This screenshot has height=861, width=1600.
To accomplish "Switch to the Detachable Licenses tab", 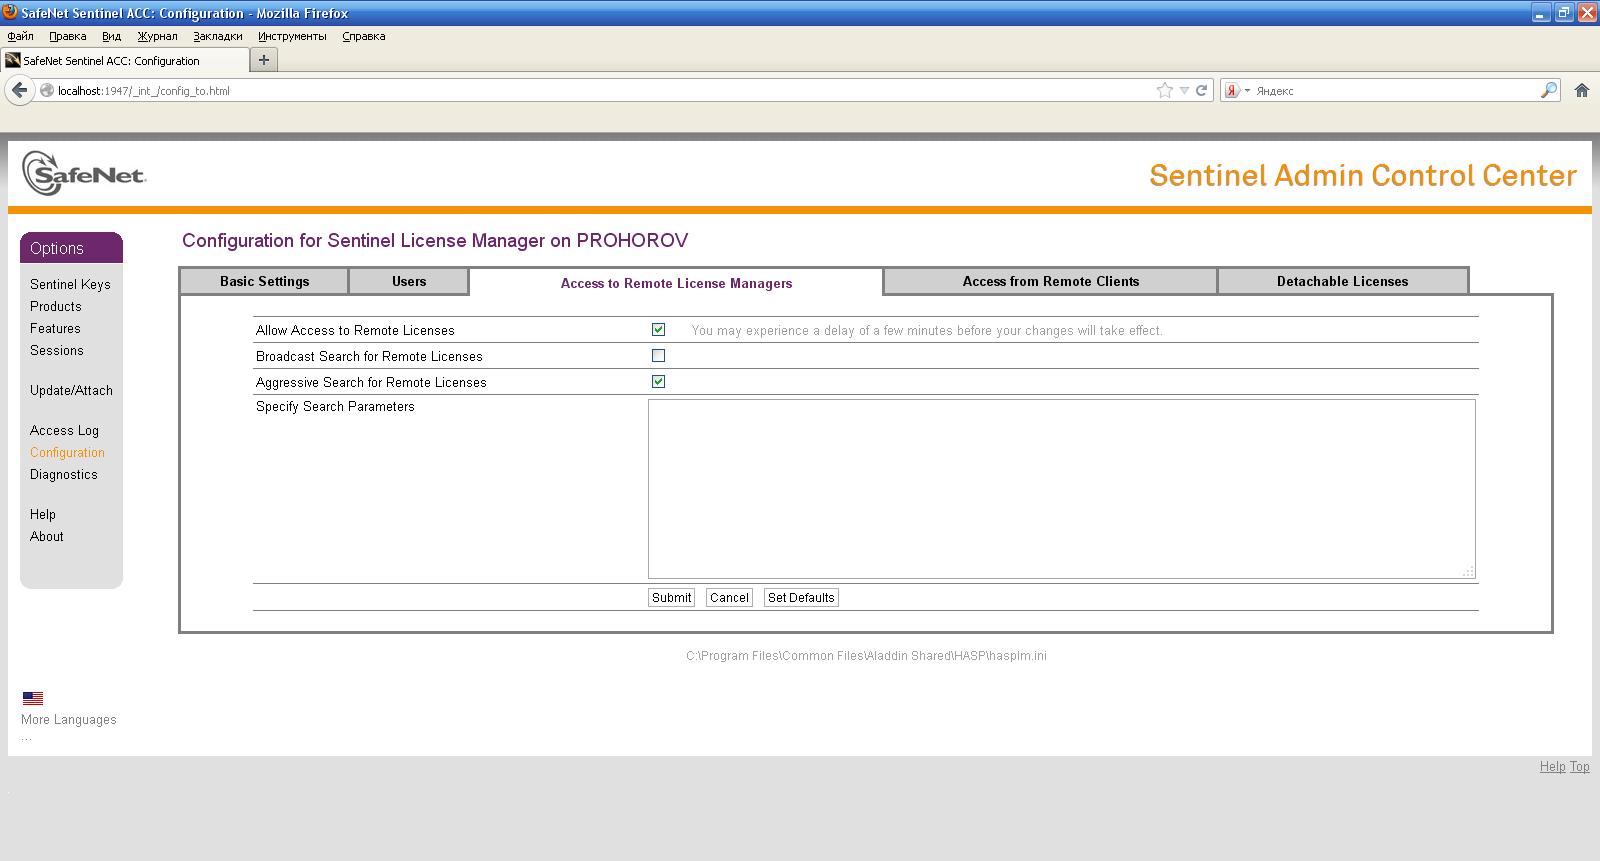I will coord(1342,281).
